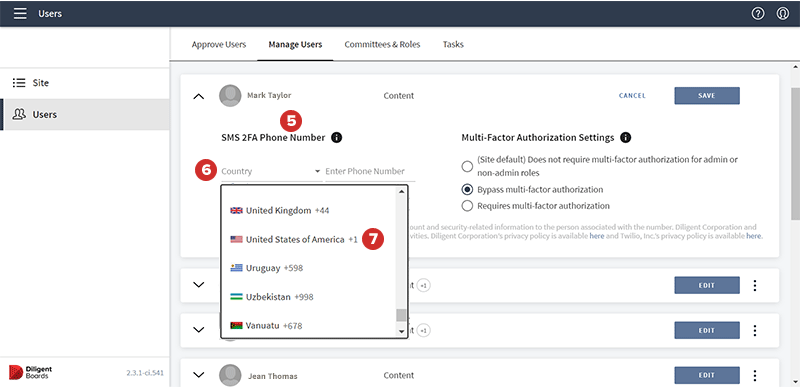This screenshot has width=800, height=387.
Task: Open the Country dropdown arrow
Action: [317, 171]
